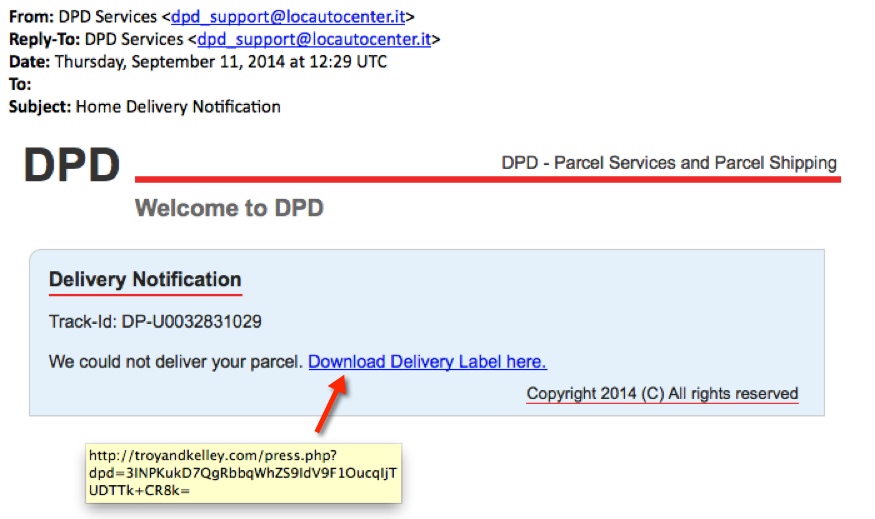Click 'Copyright 2014 (C) All rights reserved' text

click(662, 393)
